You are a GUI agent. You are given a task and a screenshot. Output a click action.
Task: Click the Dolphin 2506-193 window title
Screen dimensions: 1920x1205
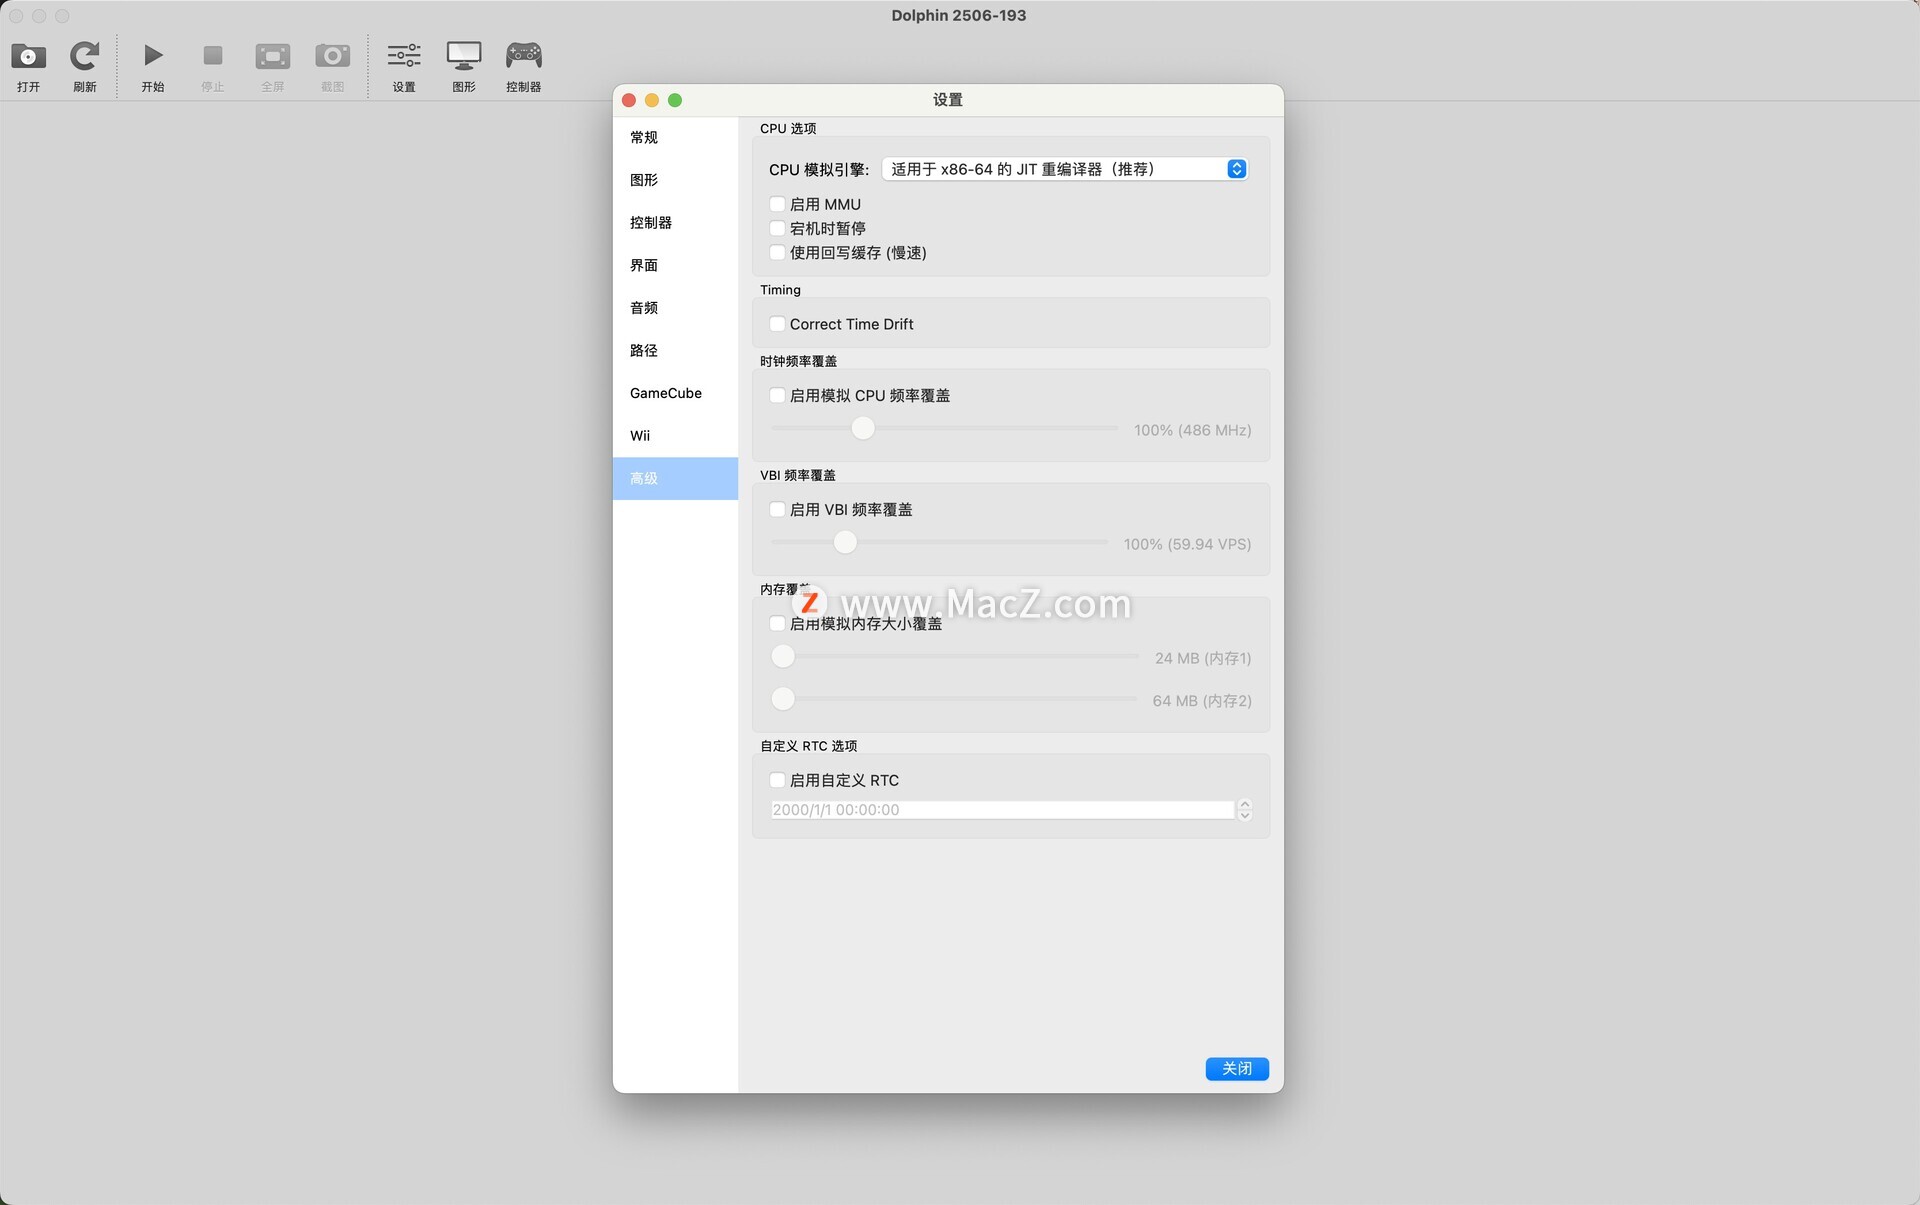(x=959, y=15)
